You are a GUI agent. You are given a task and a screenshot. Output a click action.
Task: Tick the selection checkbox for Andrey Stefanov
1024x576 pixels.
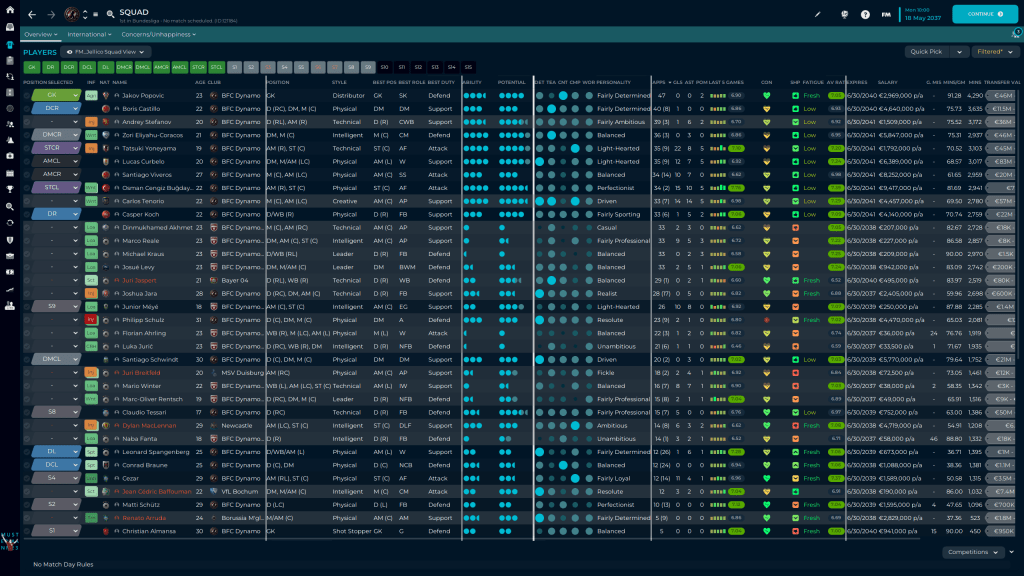click(27, 122)
